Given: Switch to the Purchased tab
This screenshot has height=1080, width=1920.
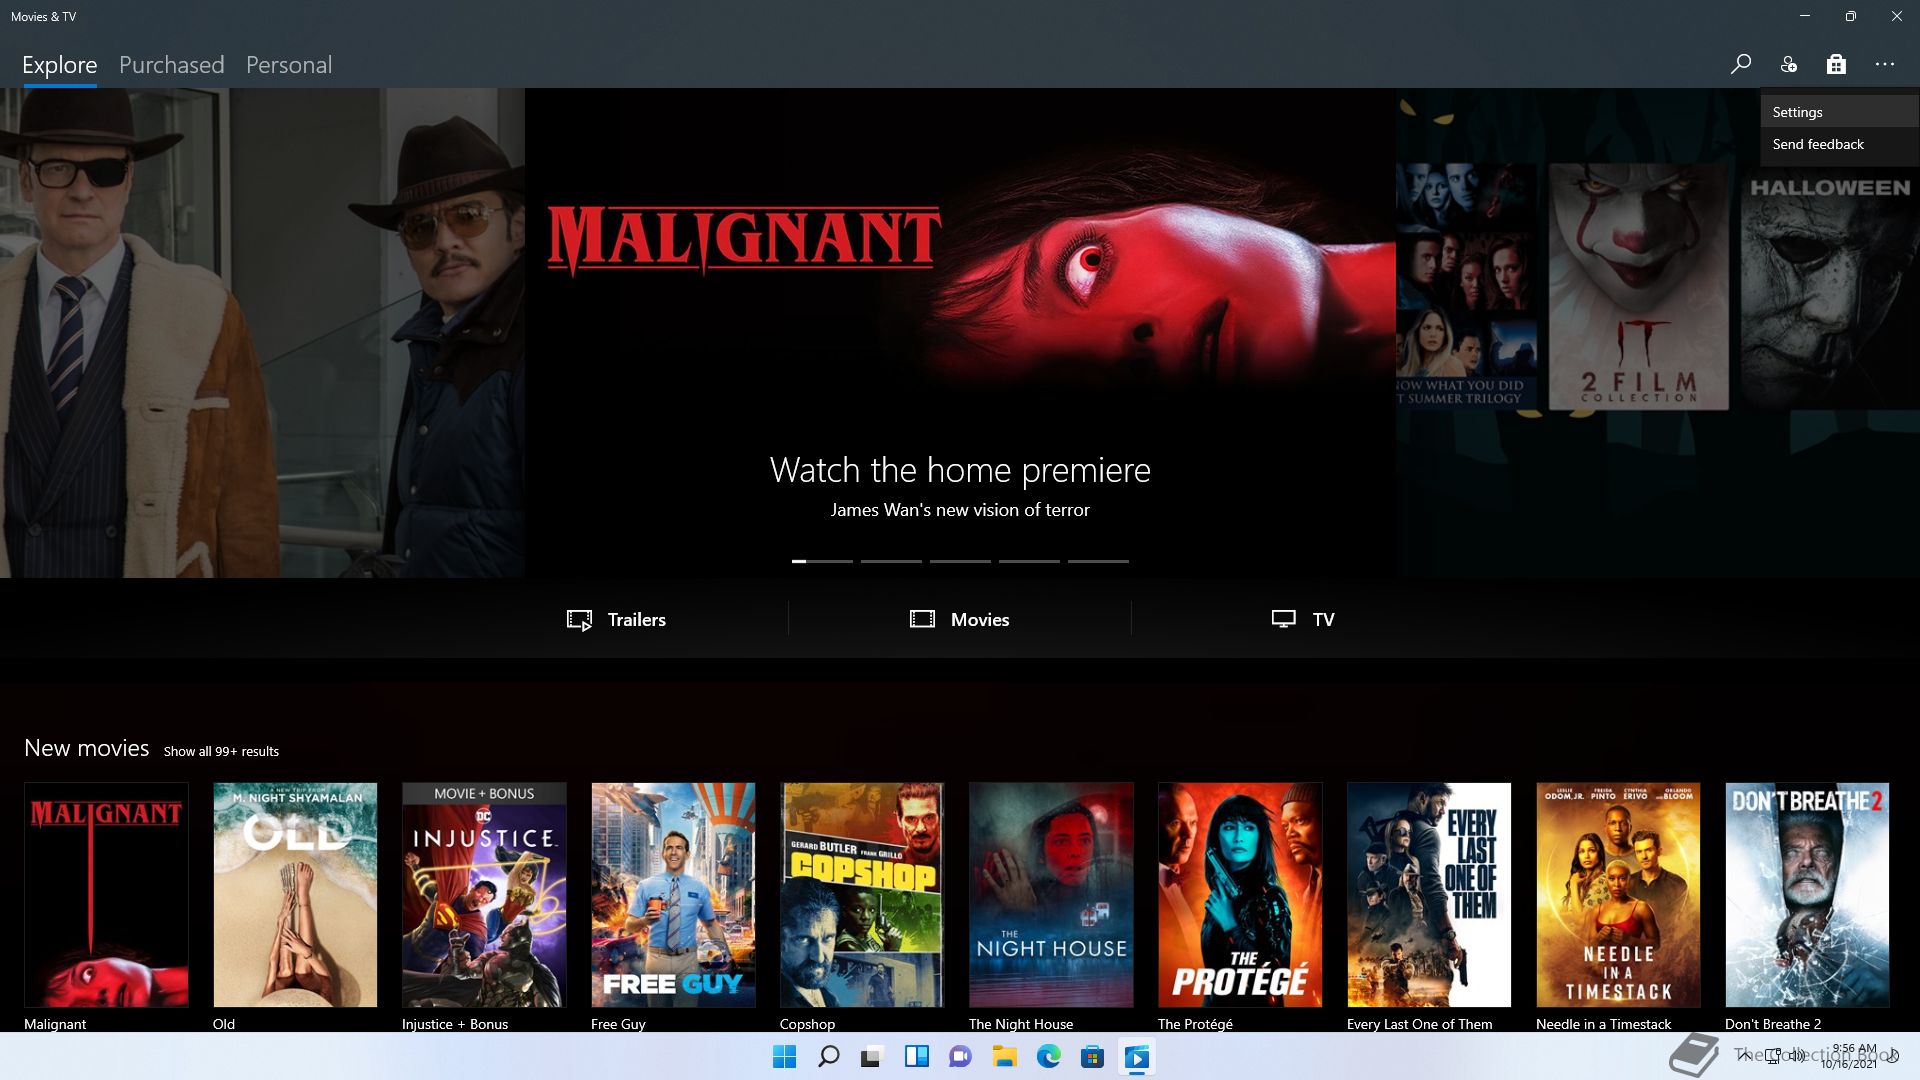Looking at the screenshot, I should pyautogui.click(x=172, y=65).
